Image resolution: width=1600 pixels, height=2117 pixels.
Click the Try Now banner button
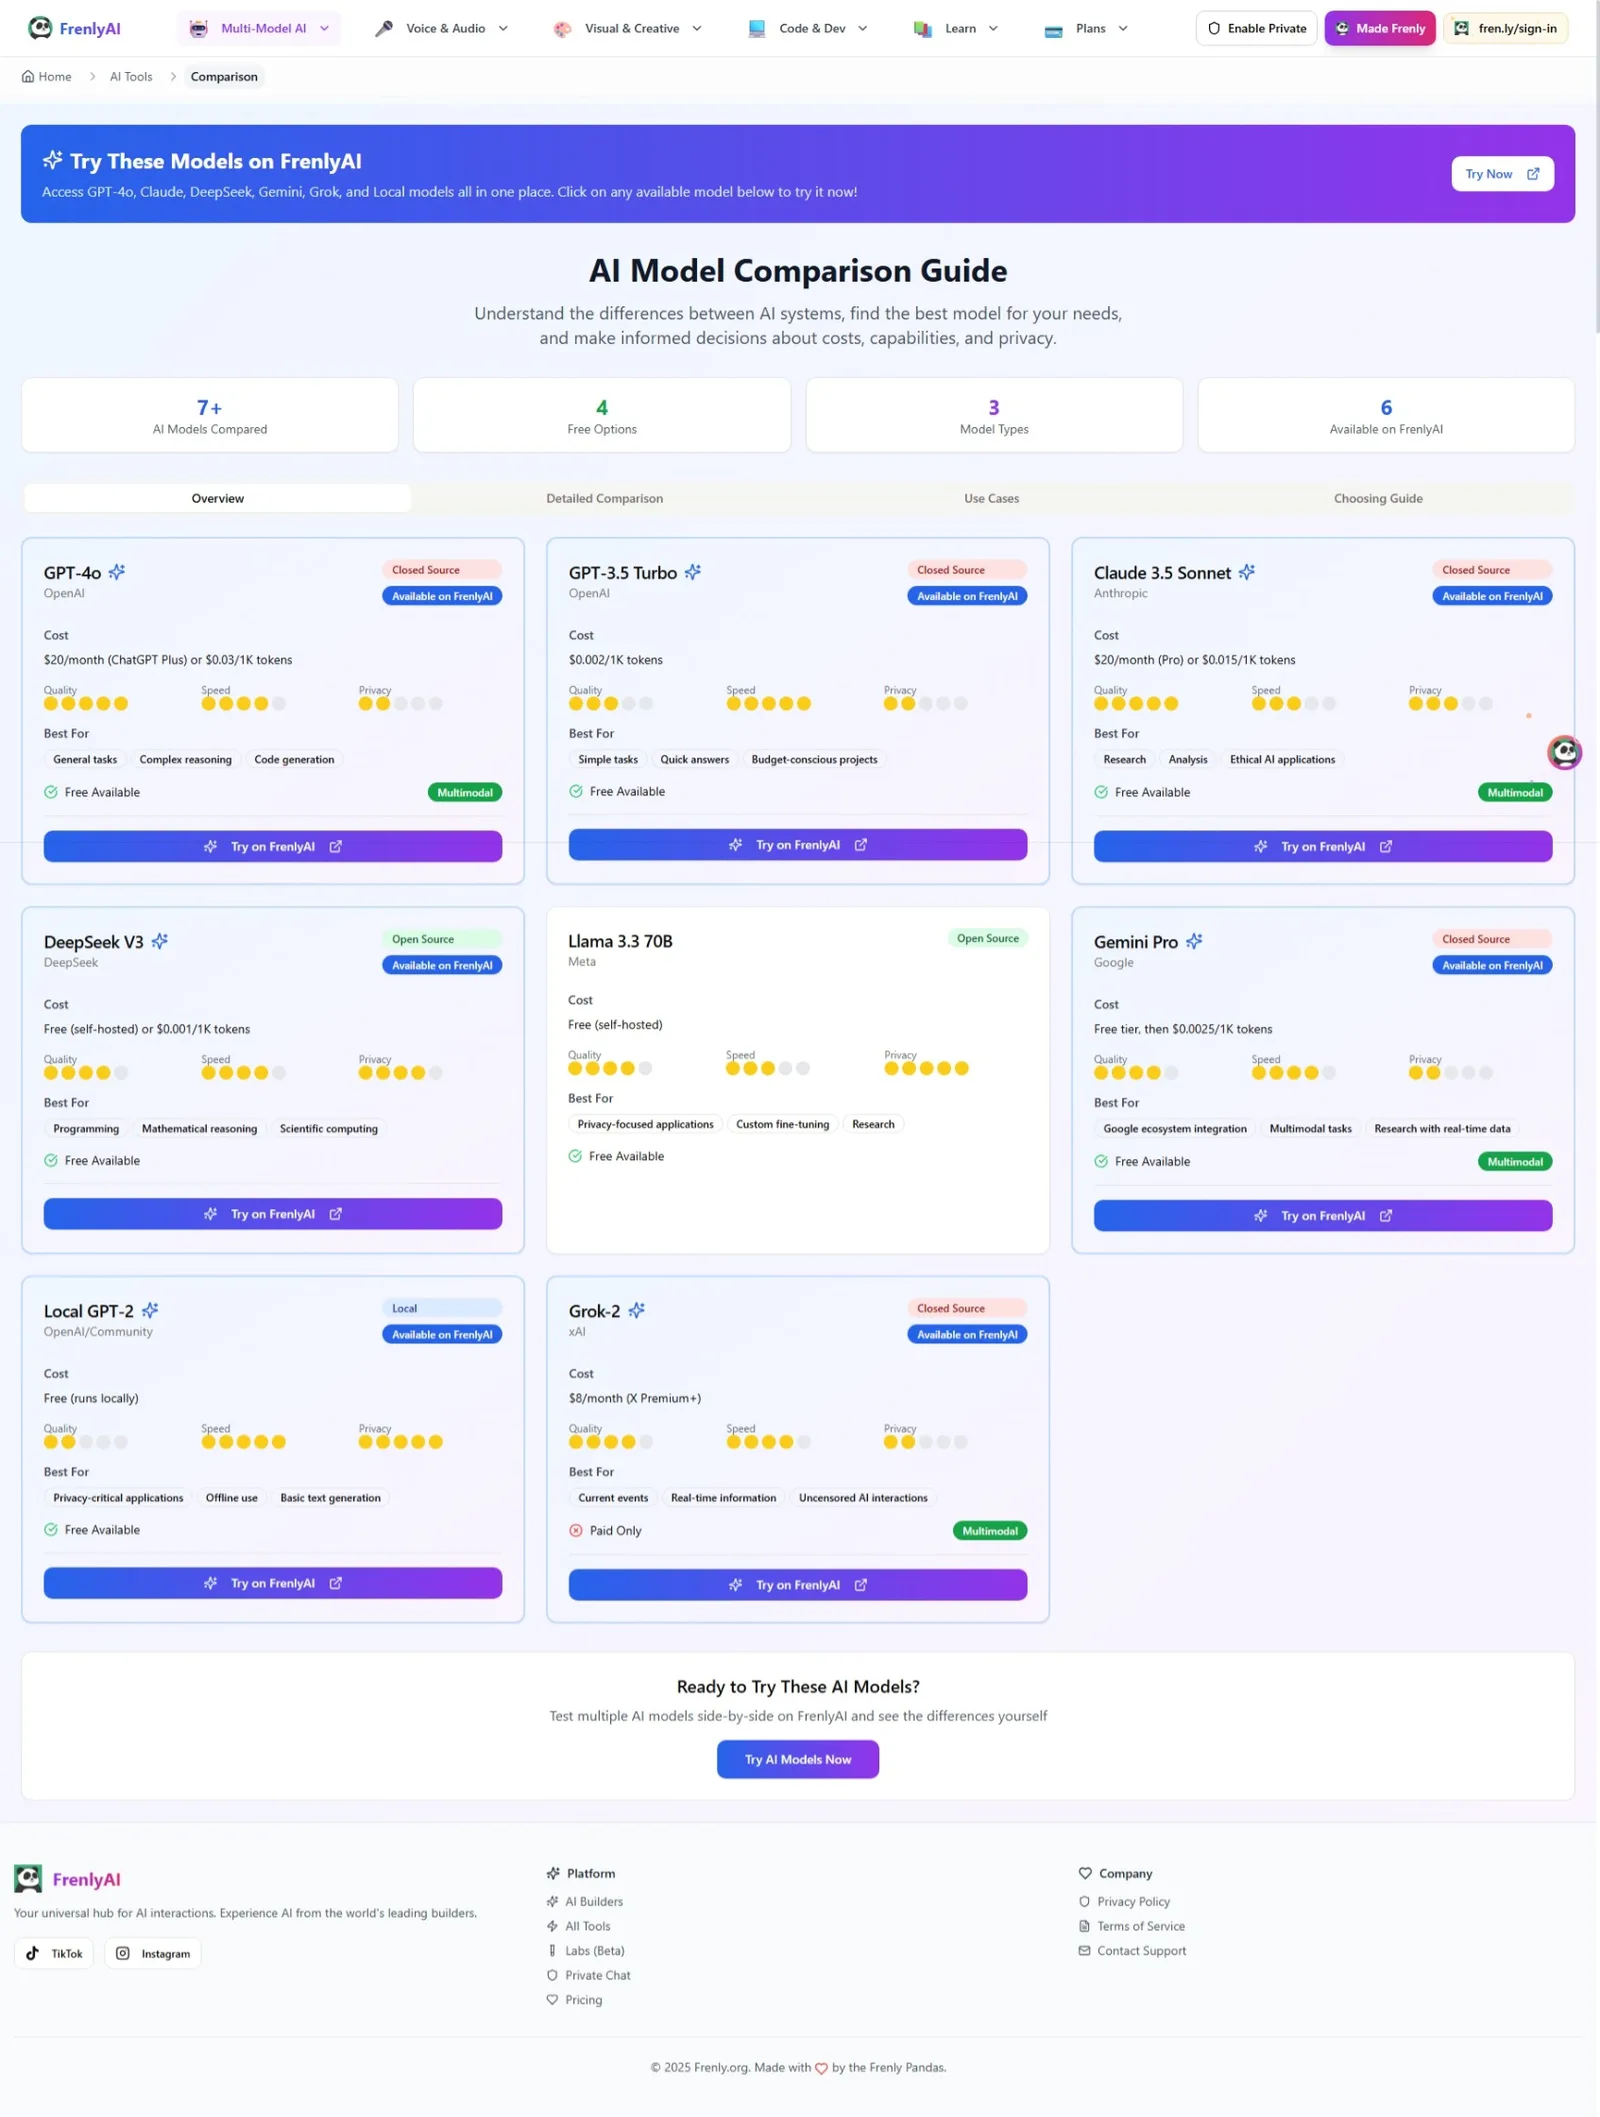click(x=1502, y=174)
